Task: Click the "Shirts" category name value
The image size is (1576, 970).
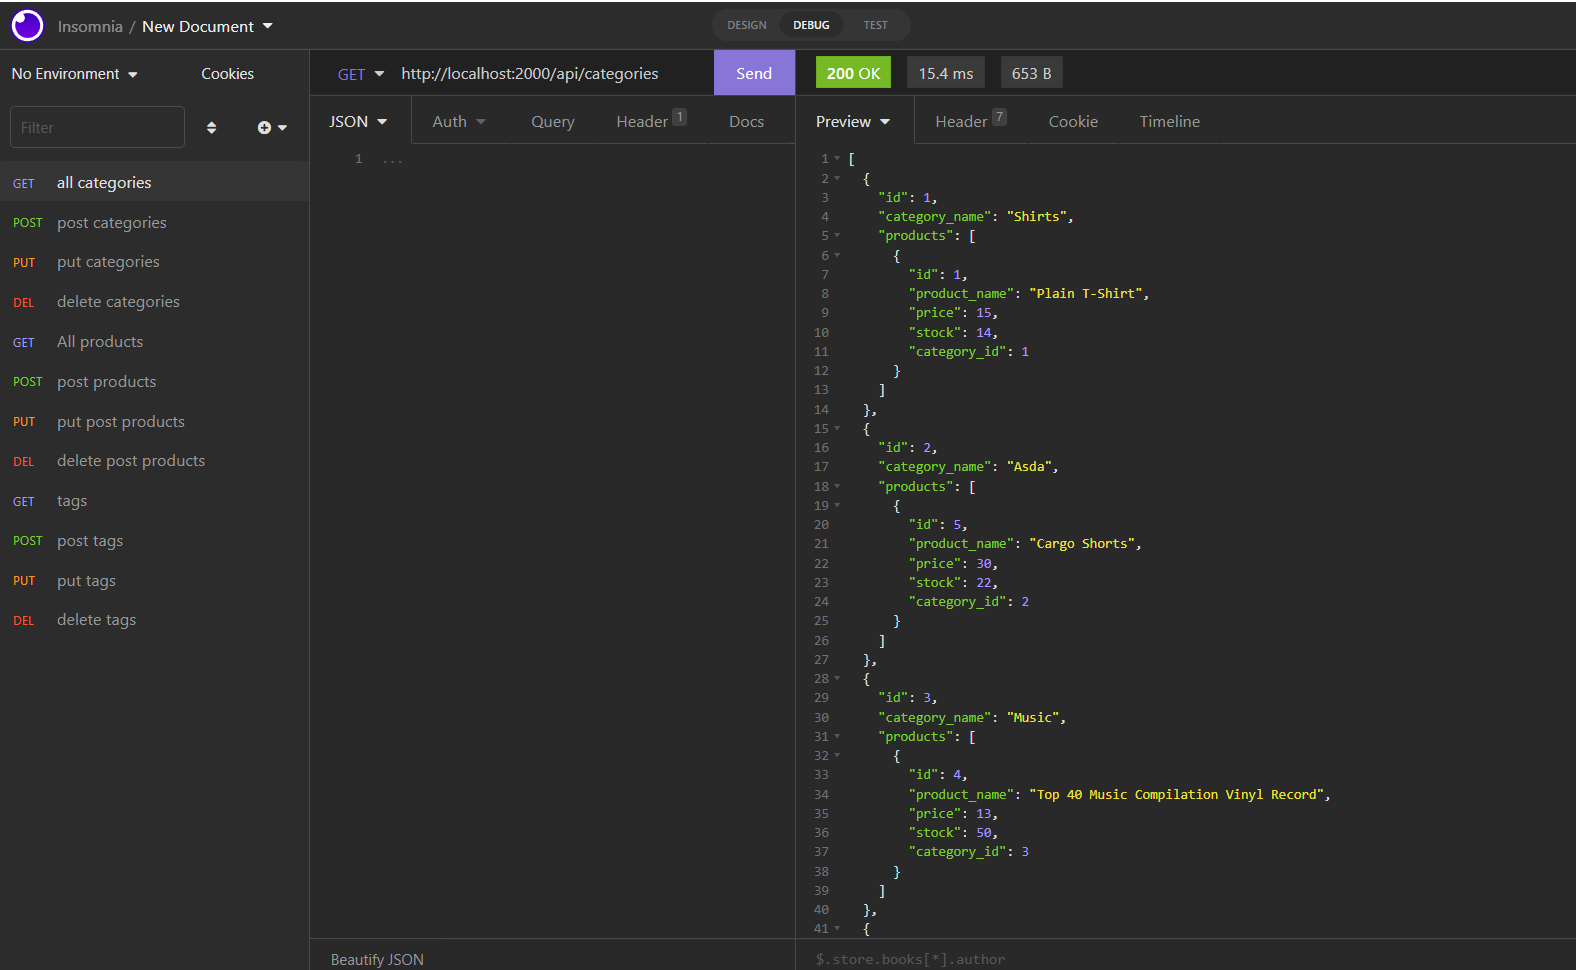Action: coord(1037,217)
